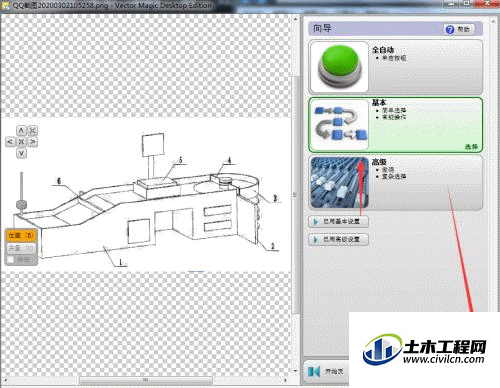Click the preview's vertical scrollbar down arrow
The image size is (500, 388).
(x=295, y=371)
